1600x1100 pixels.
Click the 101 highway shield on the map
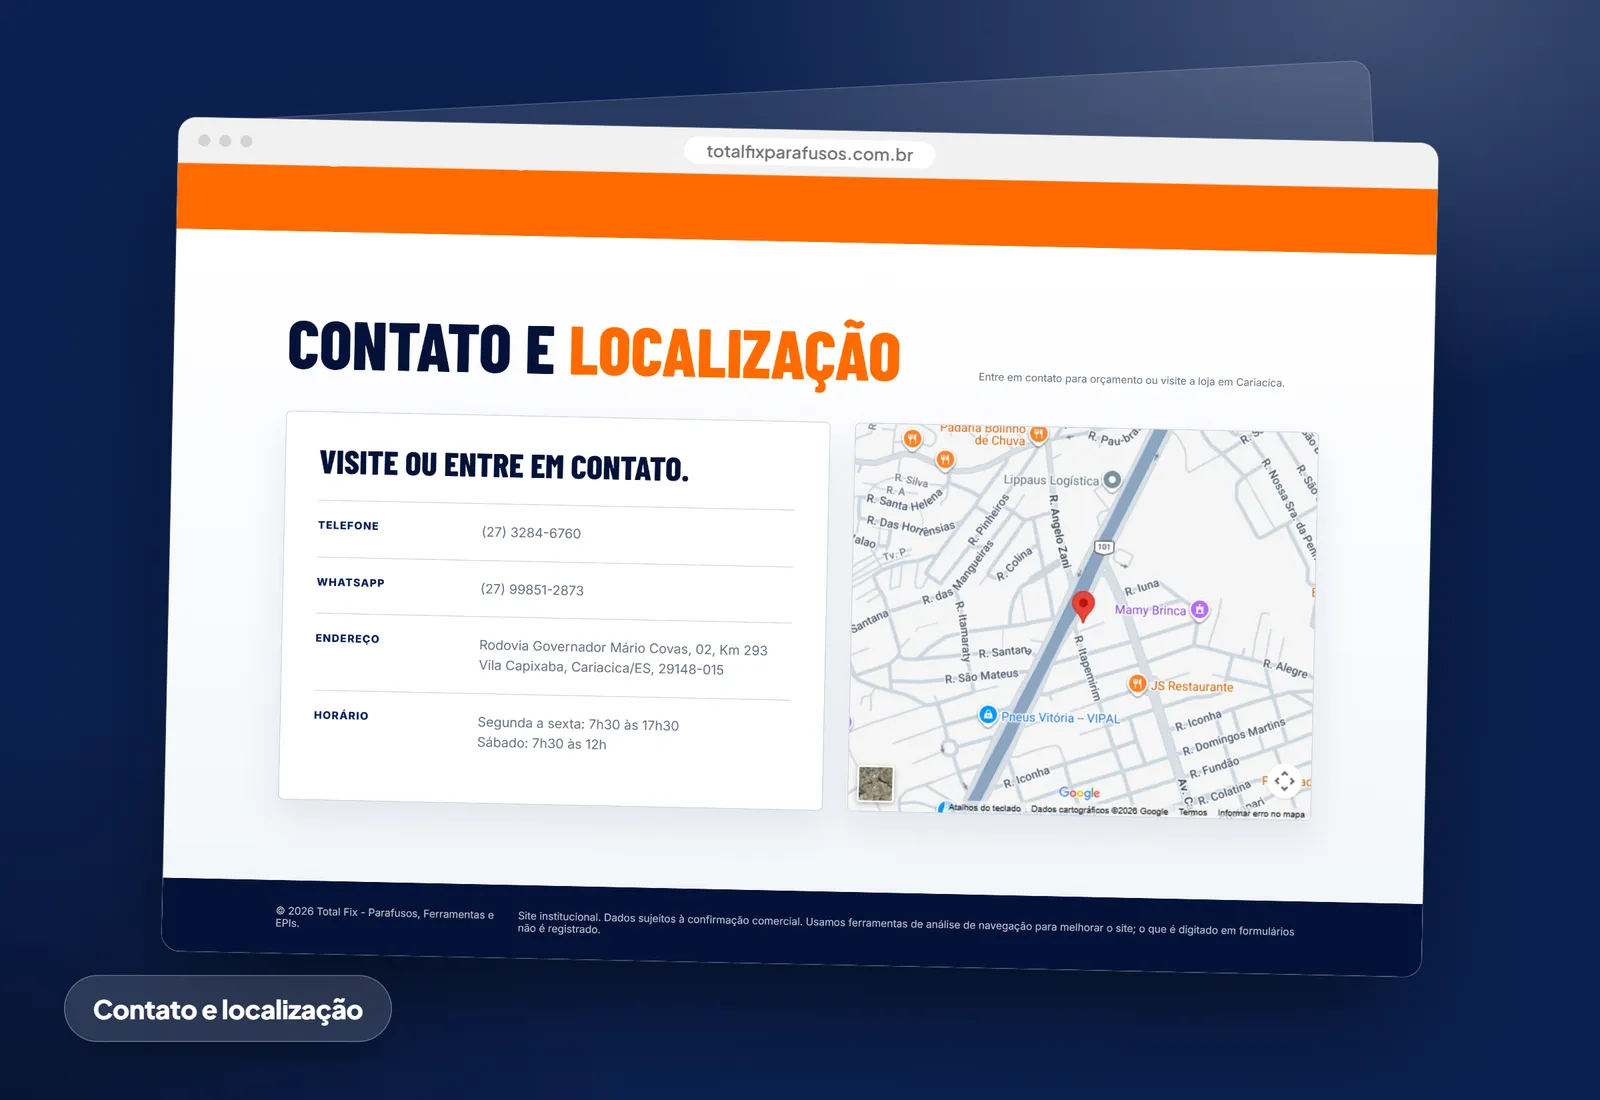click(x=1104, y=547)
